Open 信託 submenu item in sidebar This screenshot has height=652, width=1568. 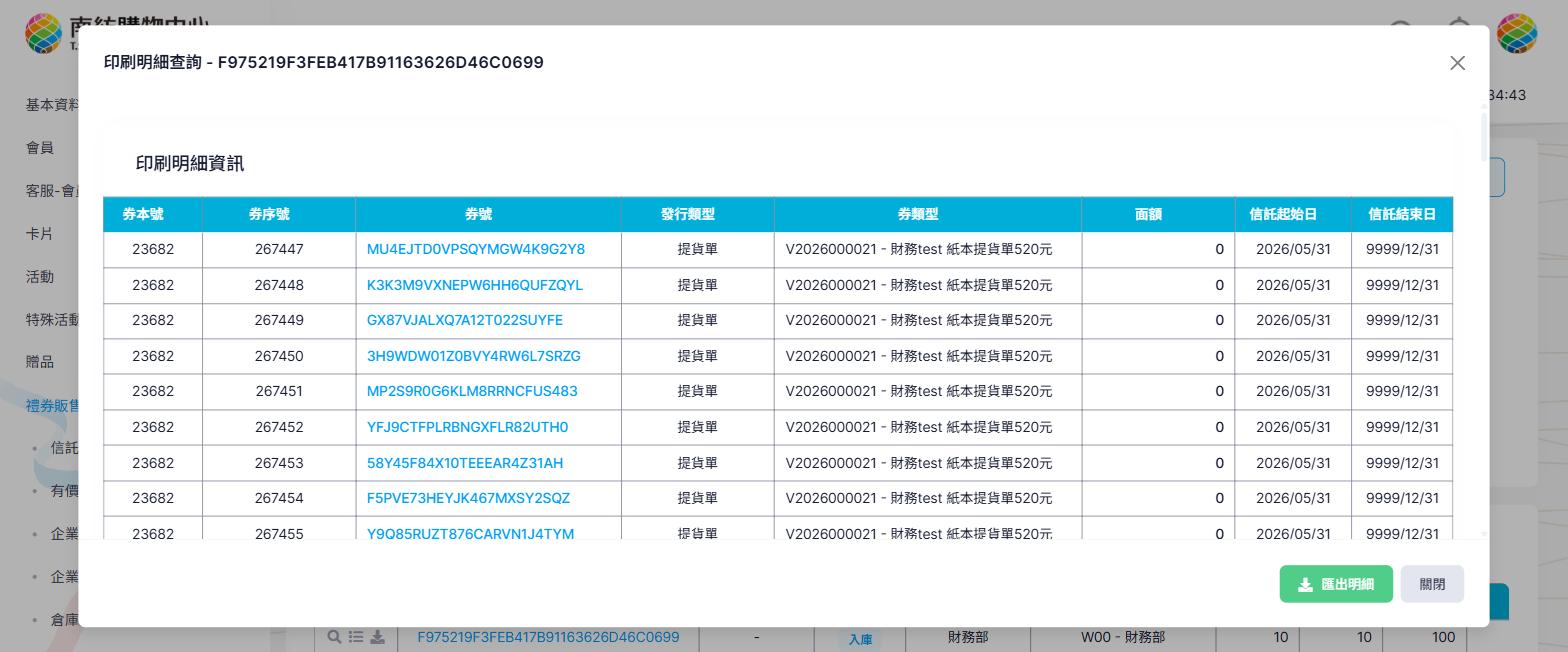pyautogui.click(x=64, y=448)
